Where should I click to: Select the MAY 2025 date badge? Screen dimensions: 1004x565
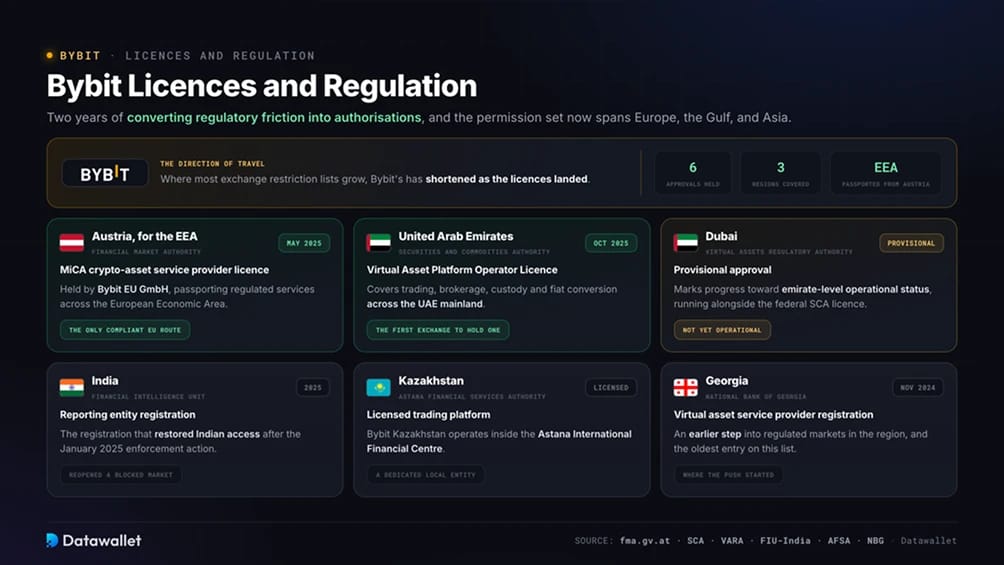pos(304,243)
